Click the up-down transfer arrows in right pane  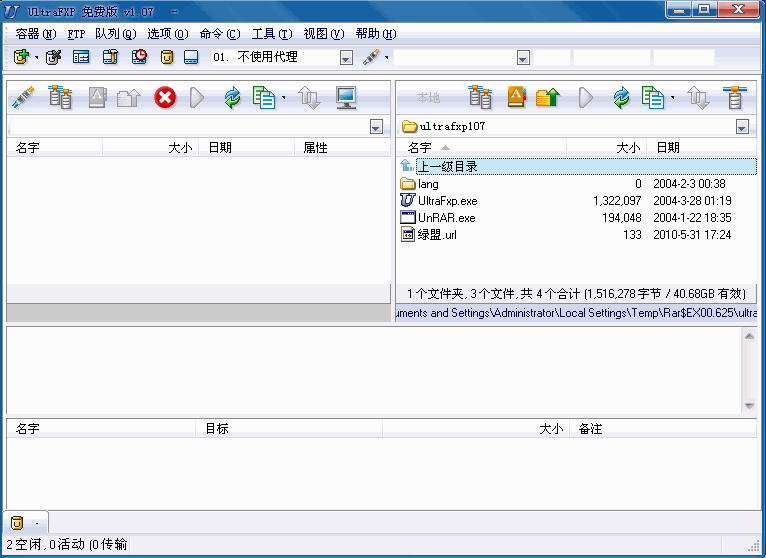pos(698,97)
